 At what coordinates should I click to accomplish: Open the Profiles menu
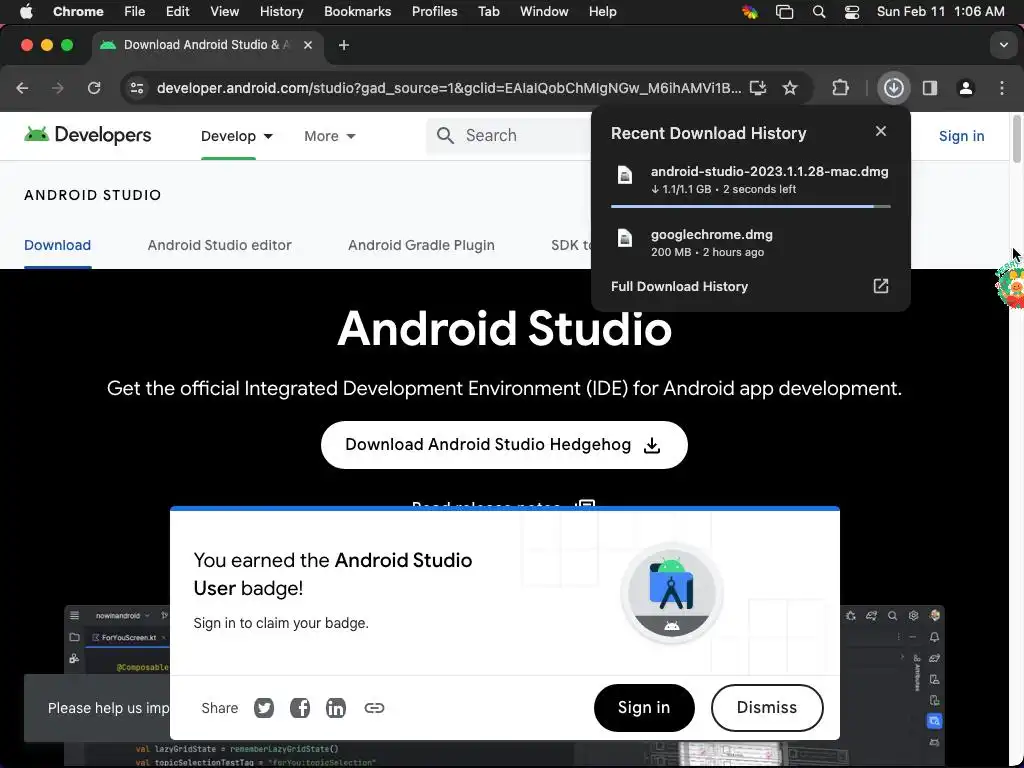(x=434, y=12)
